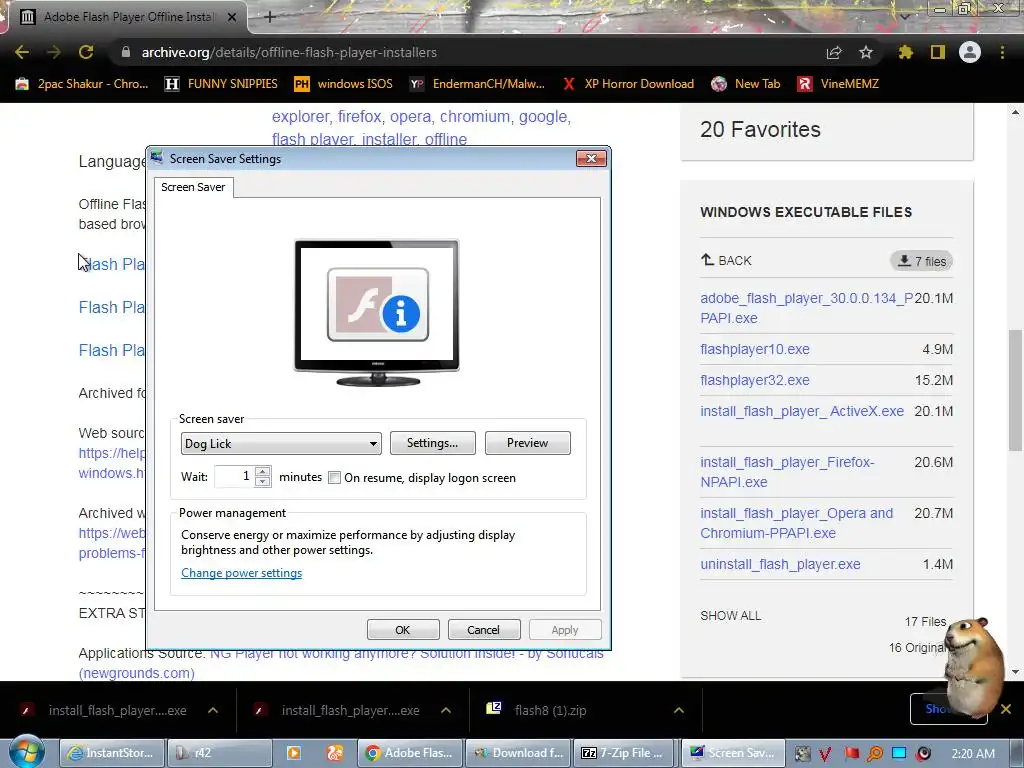
Task: Switch to 7-Zip File taskbar window
Action: [x=624, y=753]
